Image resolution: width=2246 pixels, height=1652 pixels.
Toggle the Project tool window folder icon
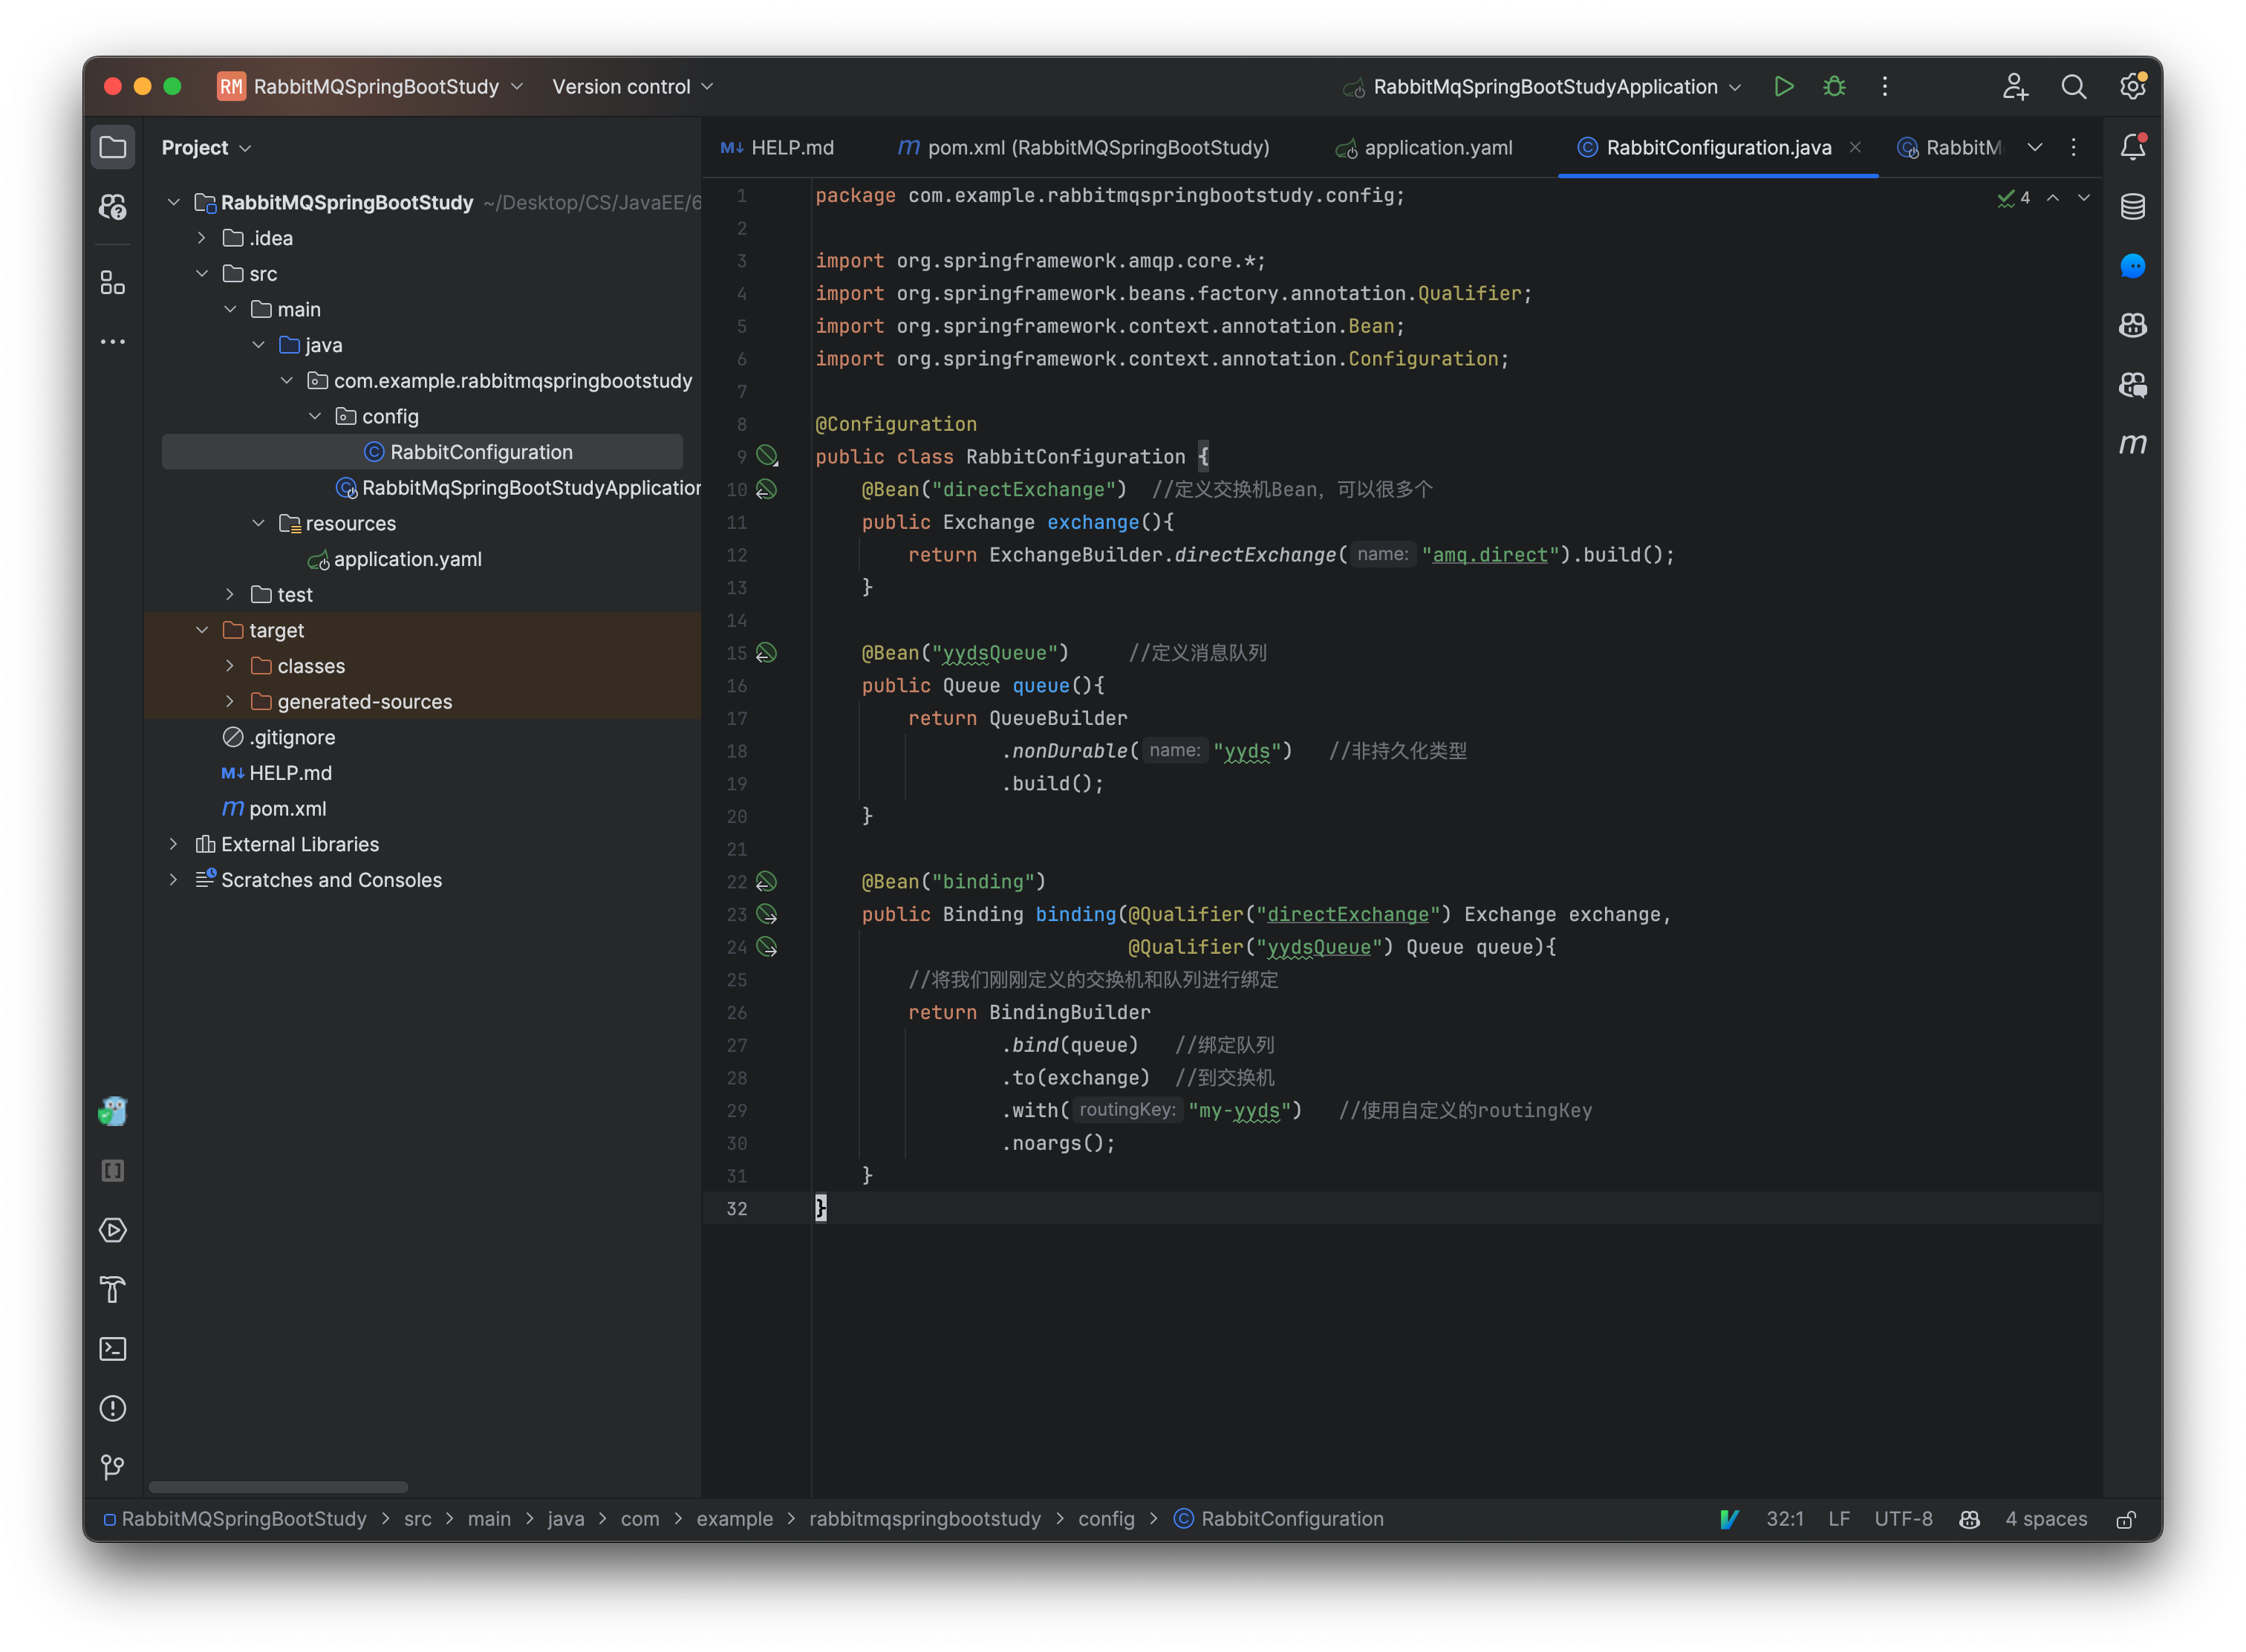pyautogui.click(x=113, y=148)
